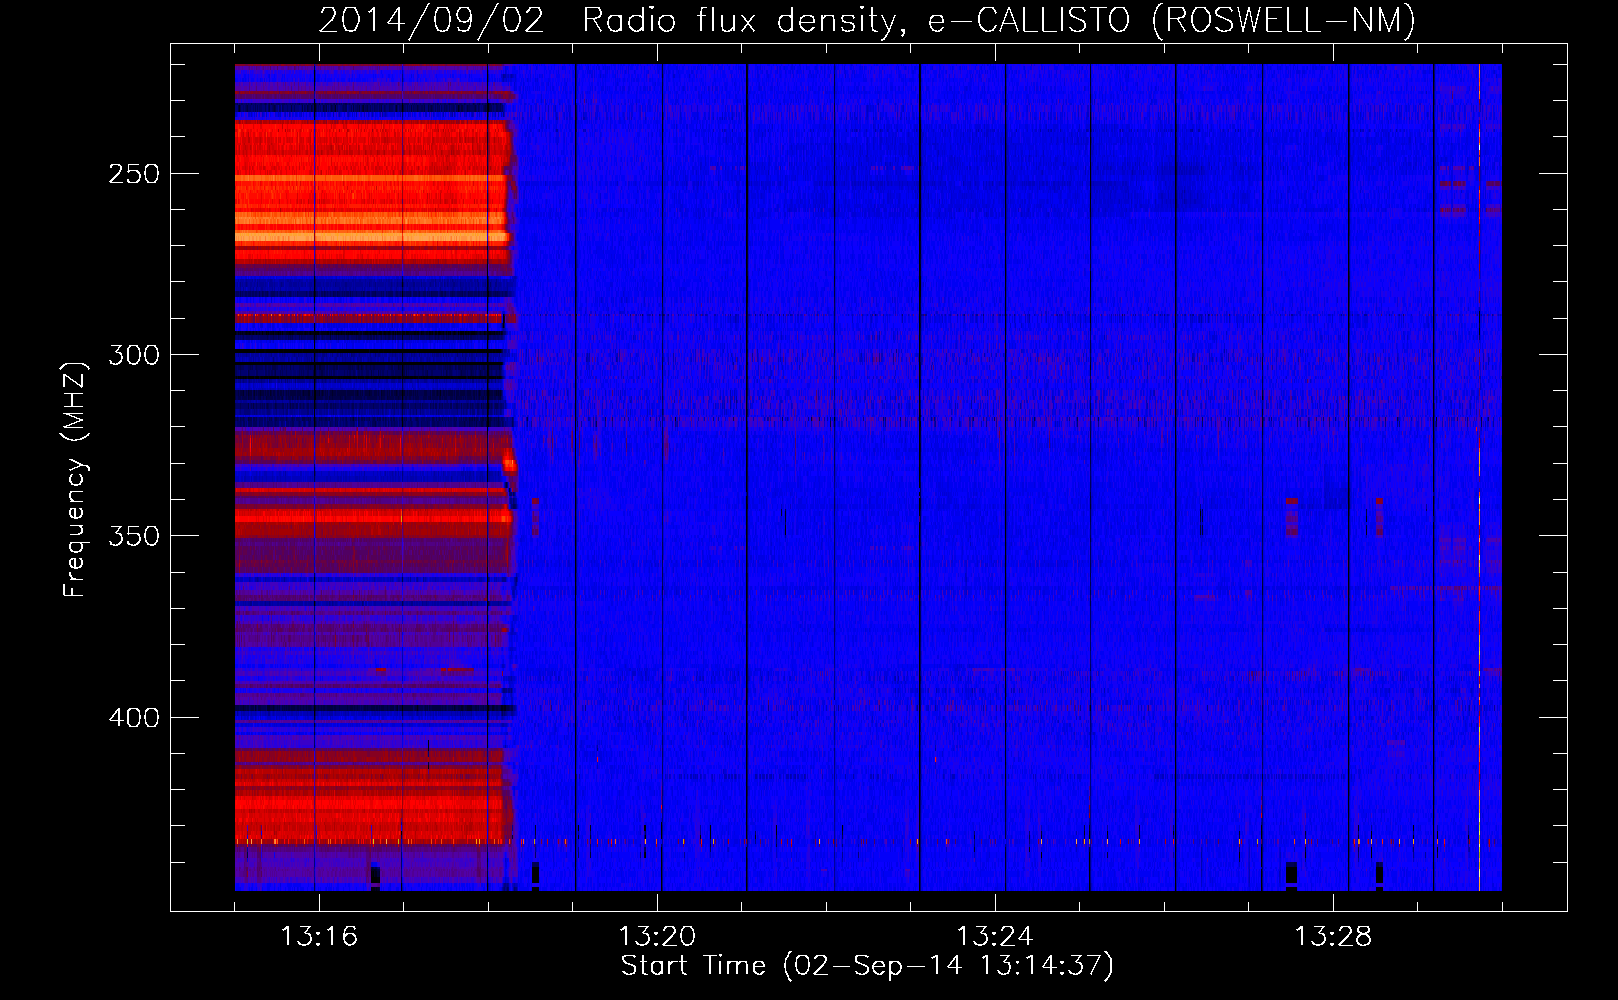
Task: Click the 'Start Time (02-Sep-14 13:14:37)' label
Action: click(x=867, y=966)
